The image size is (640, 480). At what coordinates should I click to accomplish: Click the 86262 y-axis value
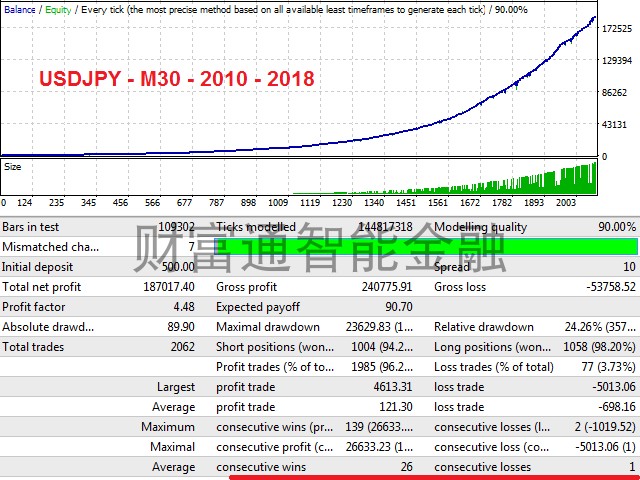pyautogui.click(x=614, y=92)
